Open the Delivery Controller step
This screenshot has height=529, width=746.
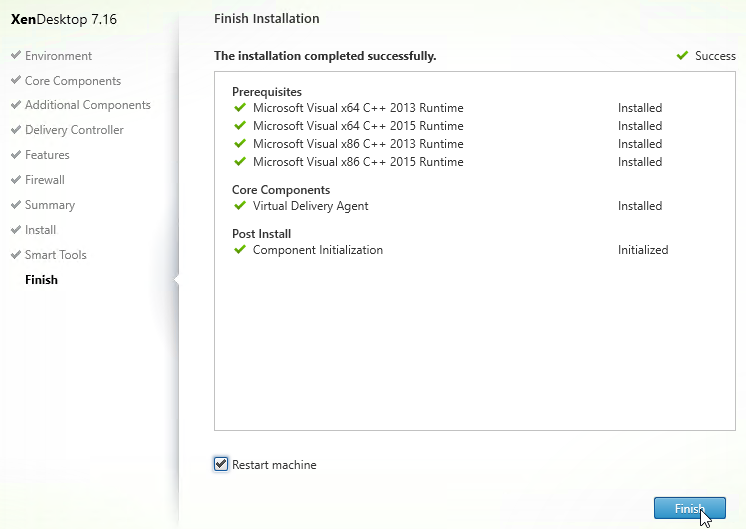(x=74, y=130)
